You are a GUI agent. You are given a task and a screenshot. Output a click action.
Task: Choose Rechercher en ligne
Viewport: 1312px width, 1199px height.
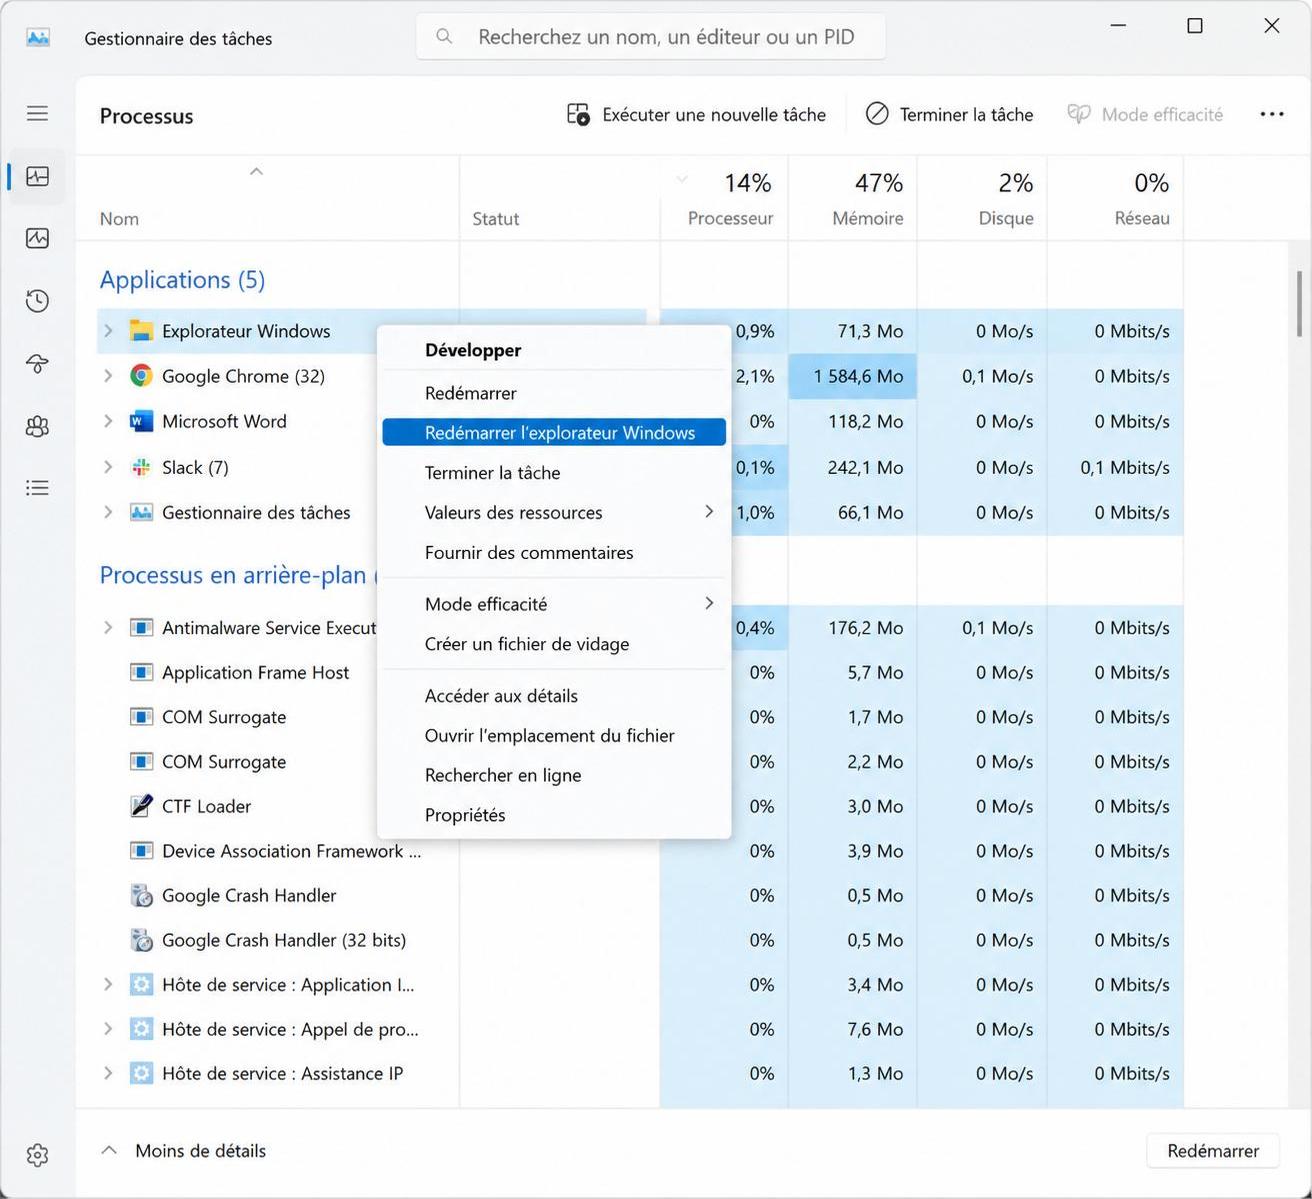tap(554, 775)
